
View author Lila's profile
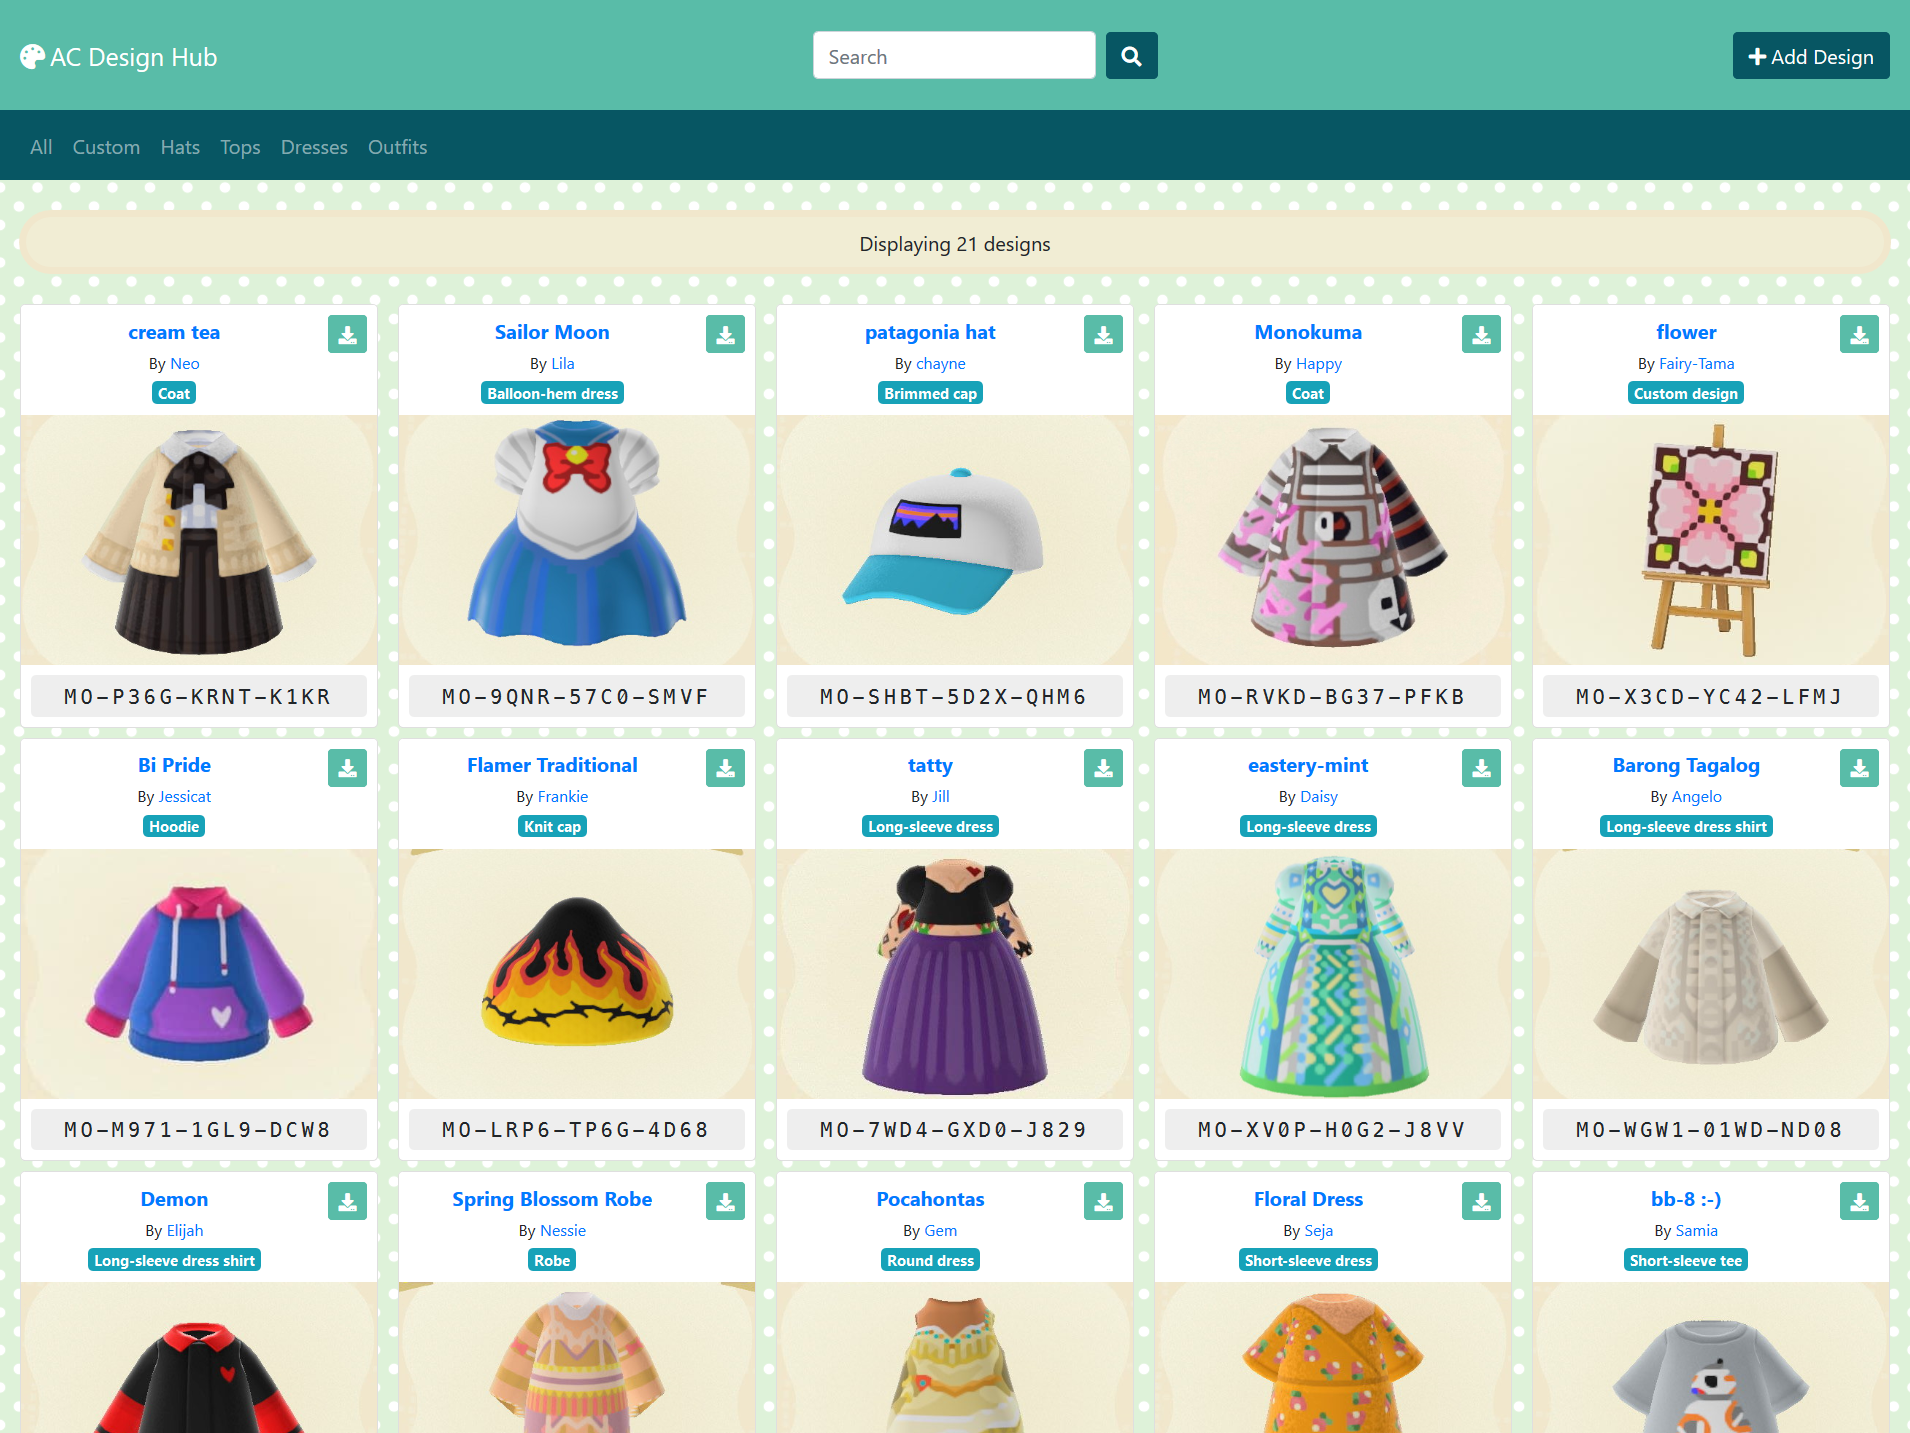563,364
